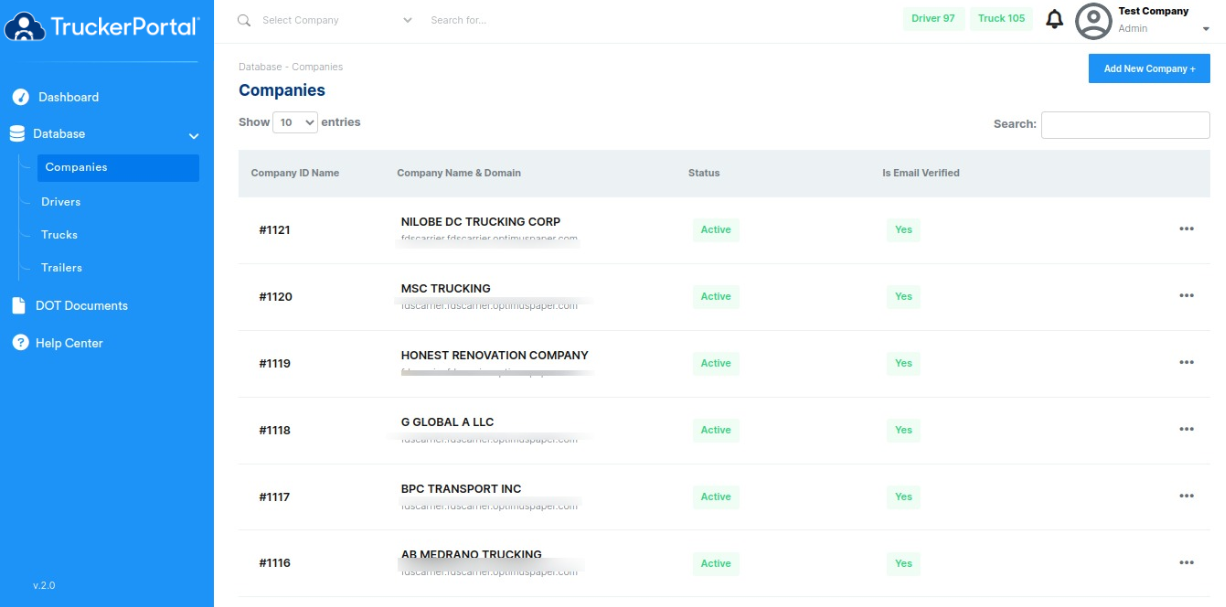
Task: Click the Database stack icon
Action: coord(17,134)
